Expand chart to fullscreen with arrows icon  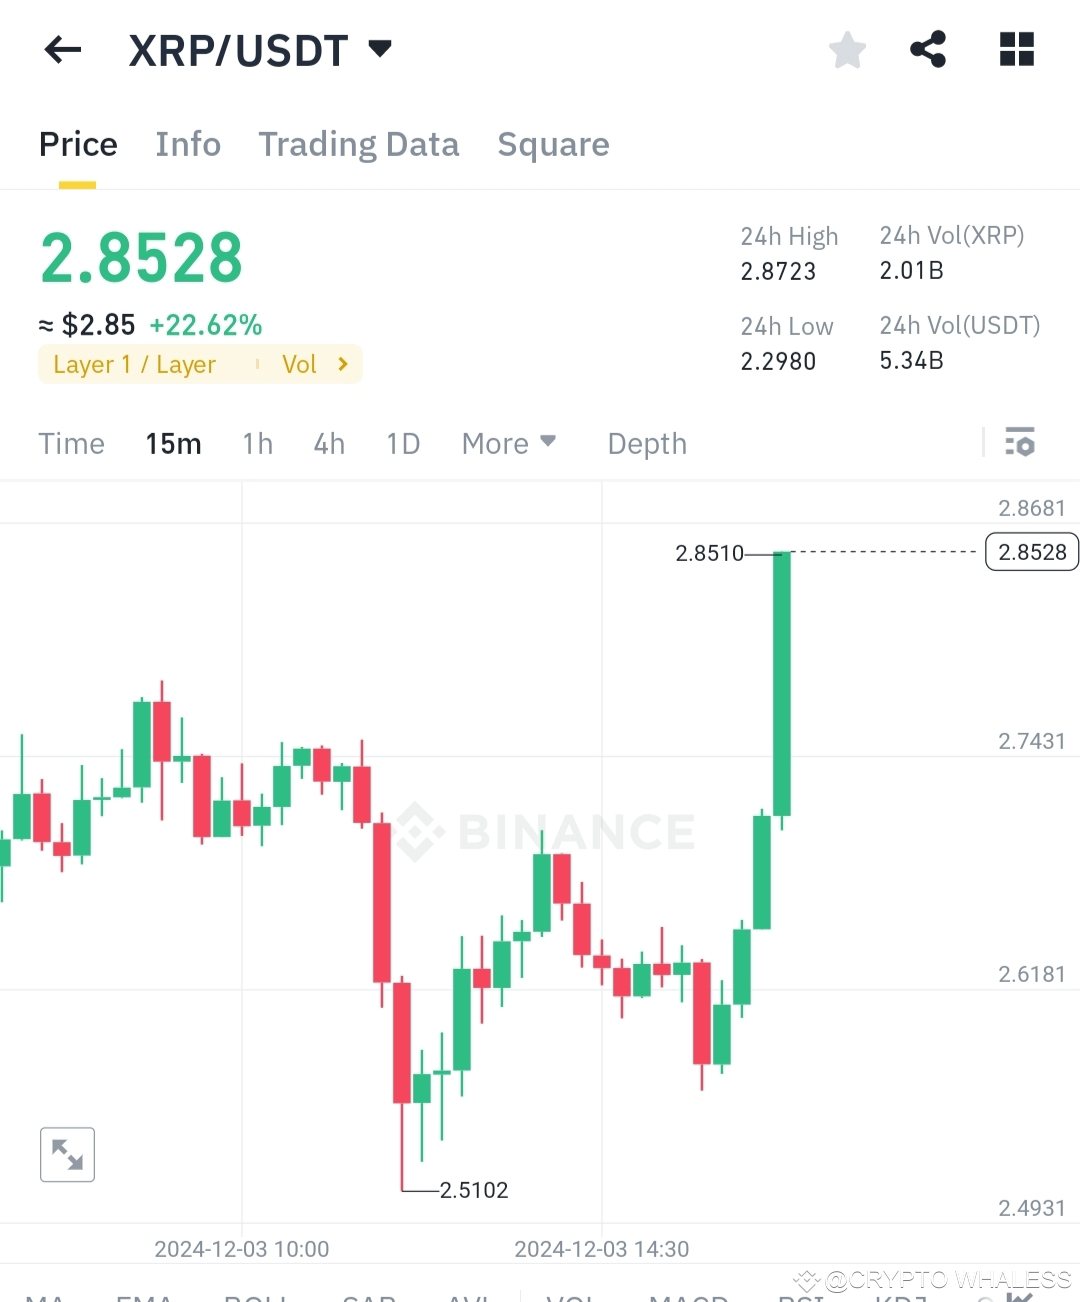pyautogui.click(x=67, y=1154)
